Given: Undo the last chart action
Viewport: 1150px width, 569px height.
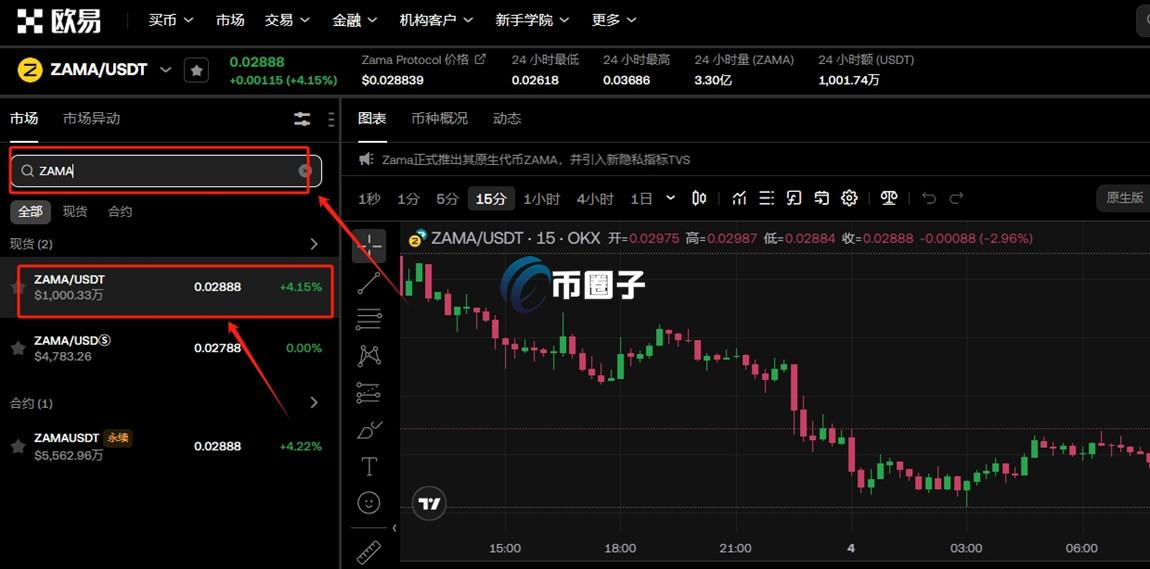Looking at the screenshot, I should pos(929,198).
